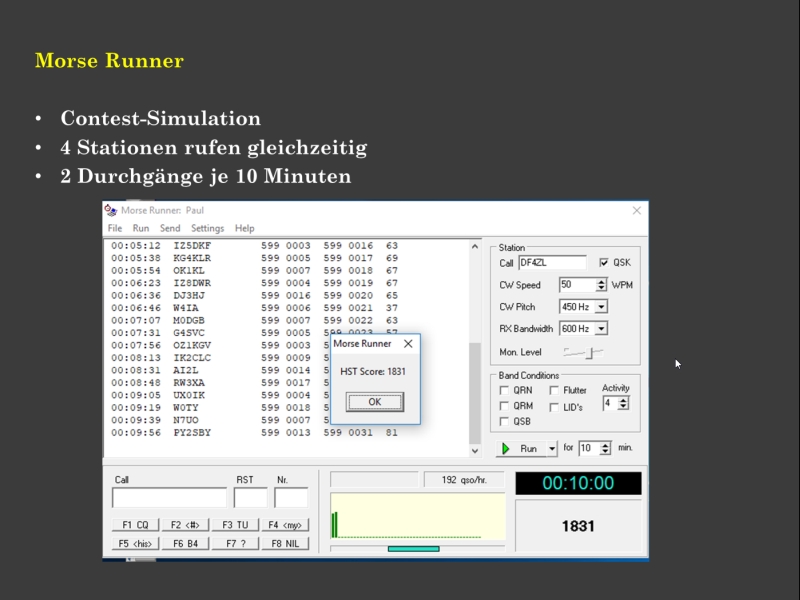Click the Morse Runner app icon in title bar
800x600 pixels.
pos(111,210)
